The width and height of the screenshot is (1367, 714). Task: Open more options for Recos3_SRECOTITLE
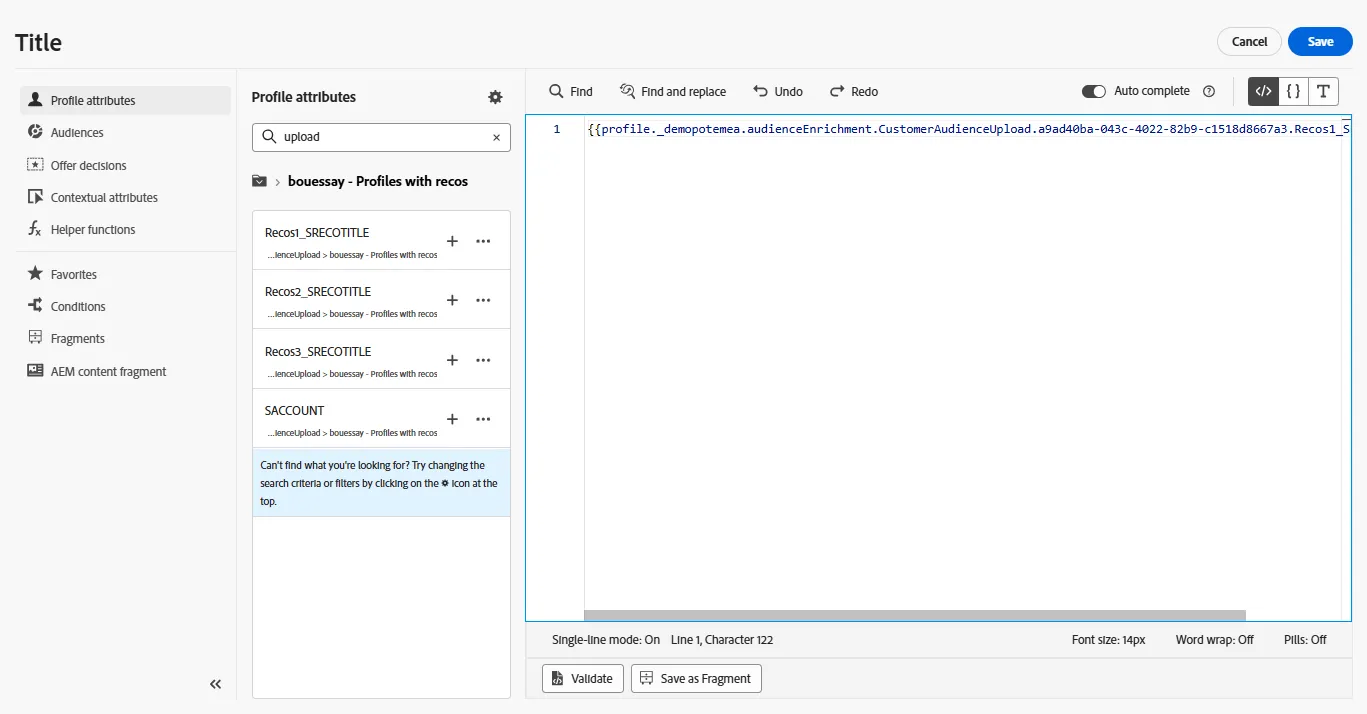coord(483,360)
